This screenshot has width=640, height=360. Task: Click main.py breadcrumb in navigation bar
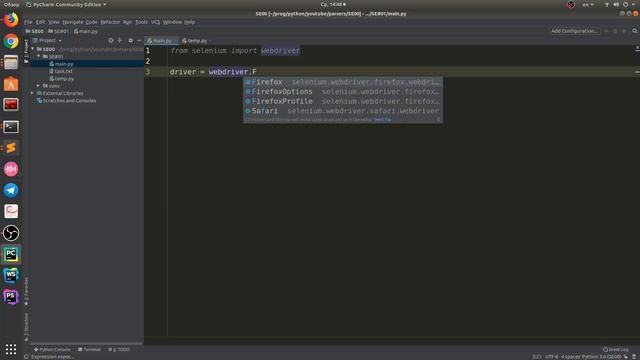click(86, 31)
